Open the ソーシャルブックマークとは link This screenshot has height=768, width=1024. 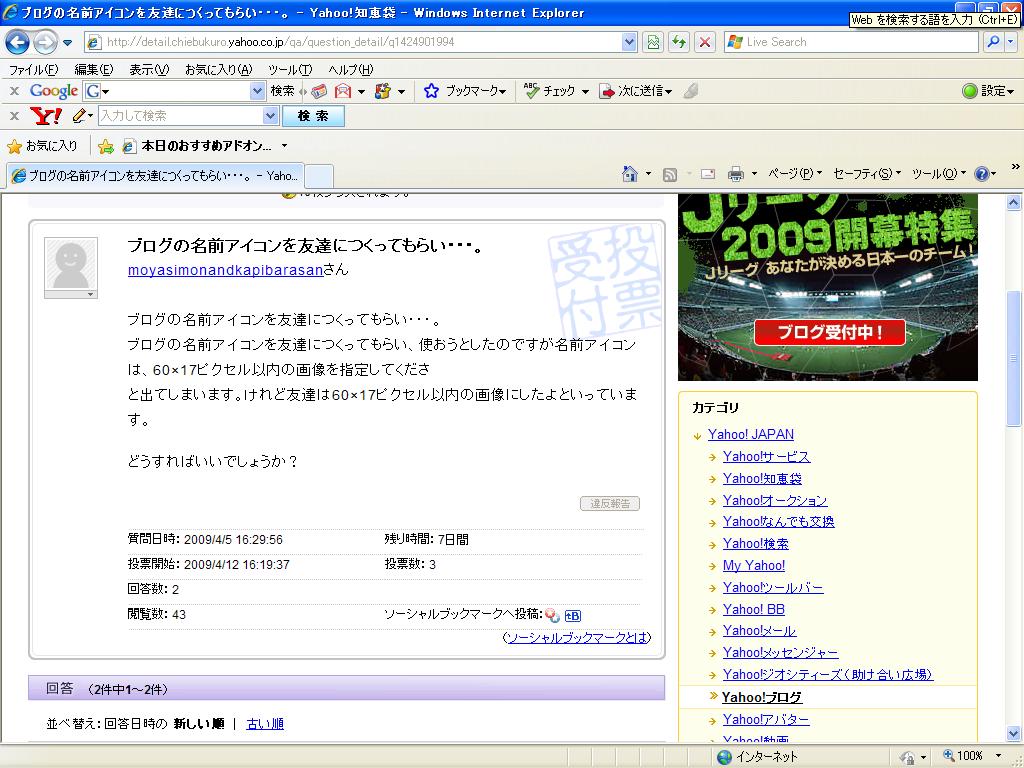pyautogui.click(x=577, y=638)
